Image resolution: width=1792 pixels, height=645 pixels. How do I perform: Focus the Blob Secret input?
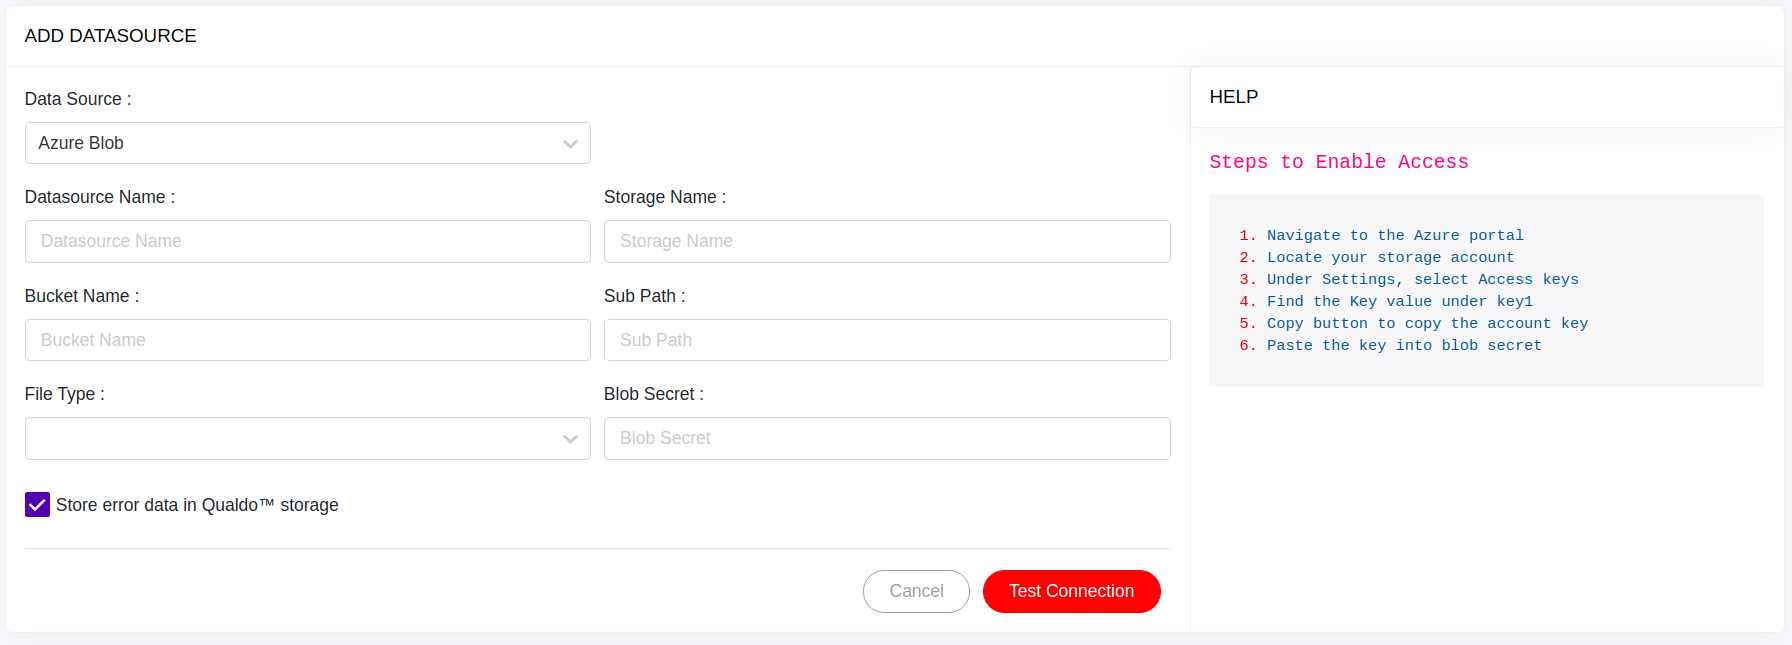click(886, 439)
